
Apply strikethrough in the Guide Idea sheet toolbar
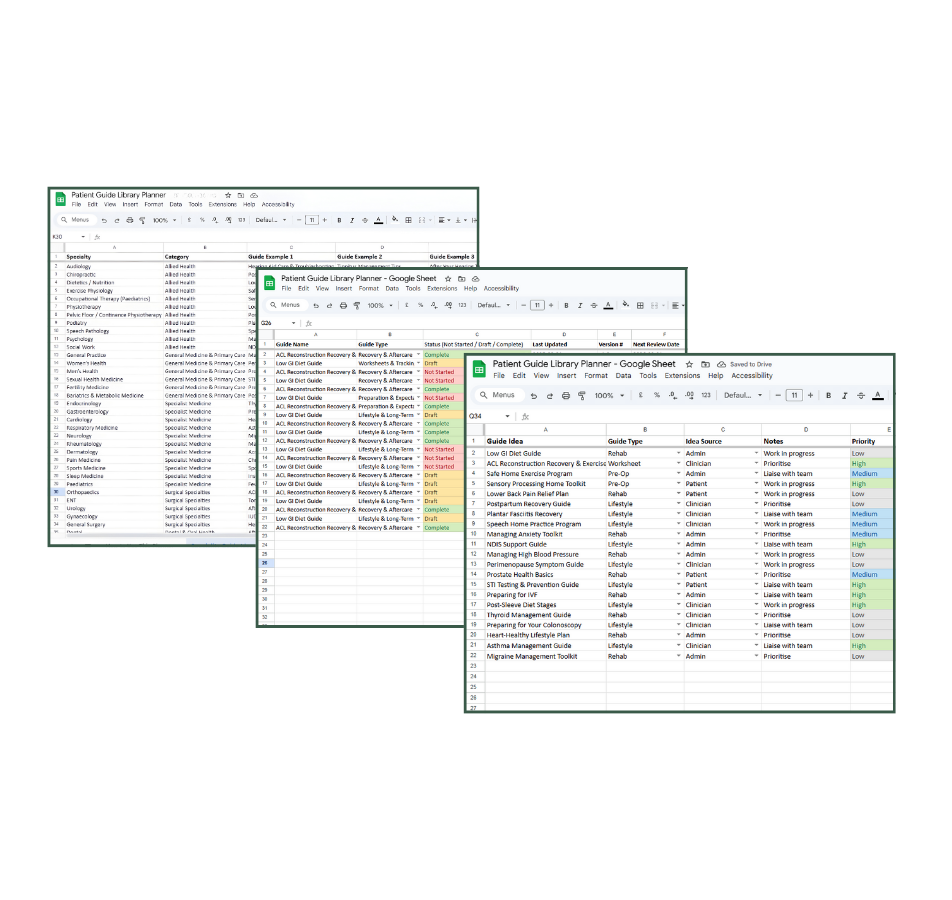(860, 395)
